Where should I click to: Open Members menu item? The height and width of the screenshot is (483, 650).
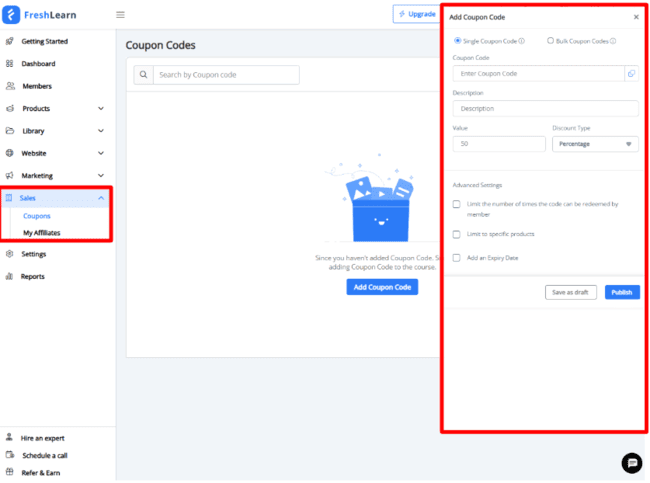(37, 86)
